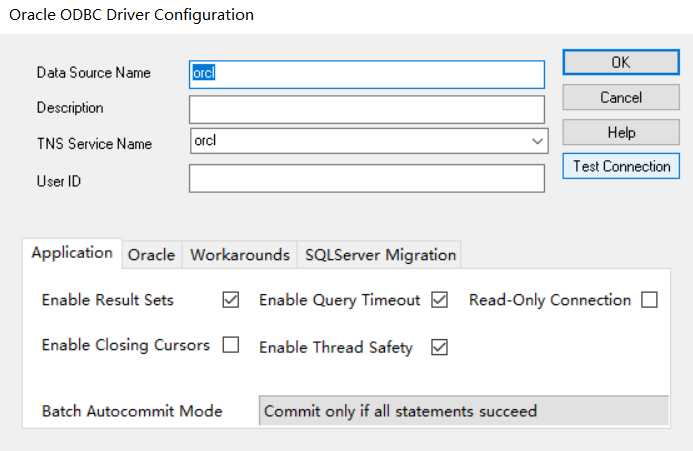
Task: Click the Description label
Action: [x=70, y=107]
